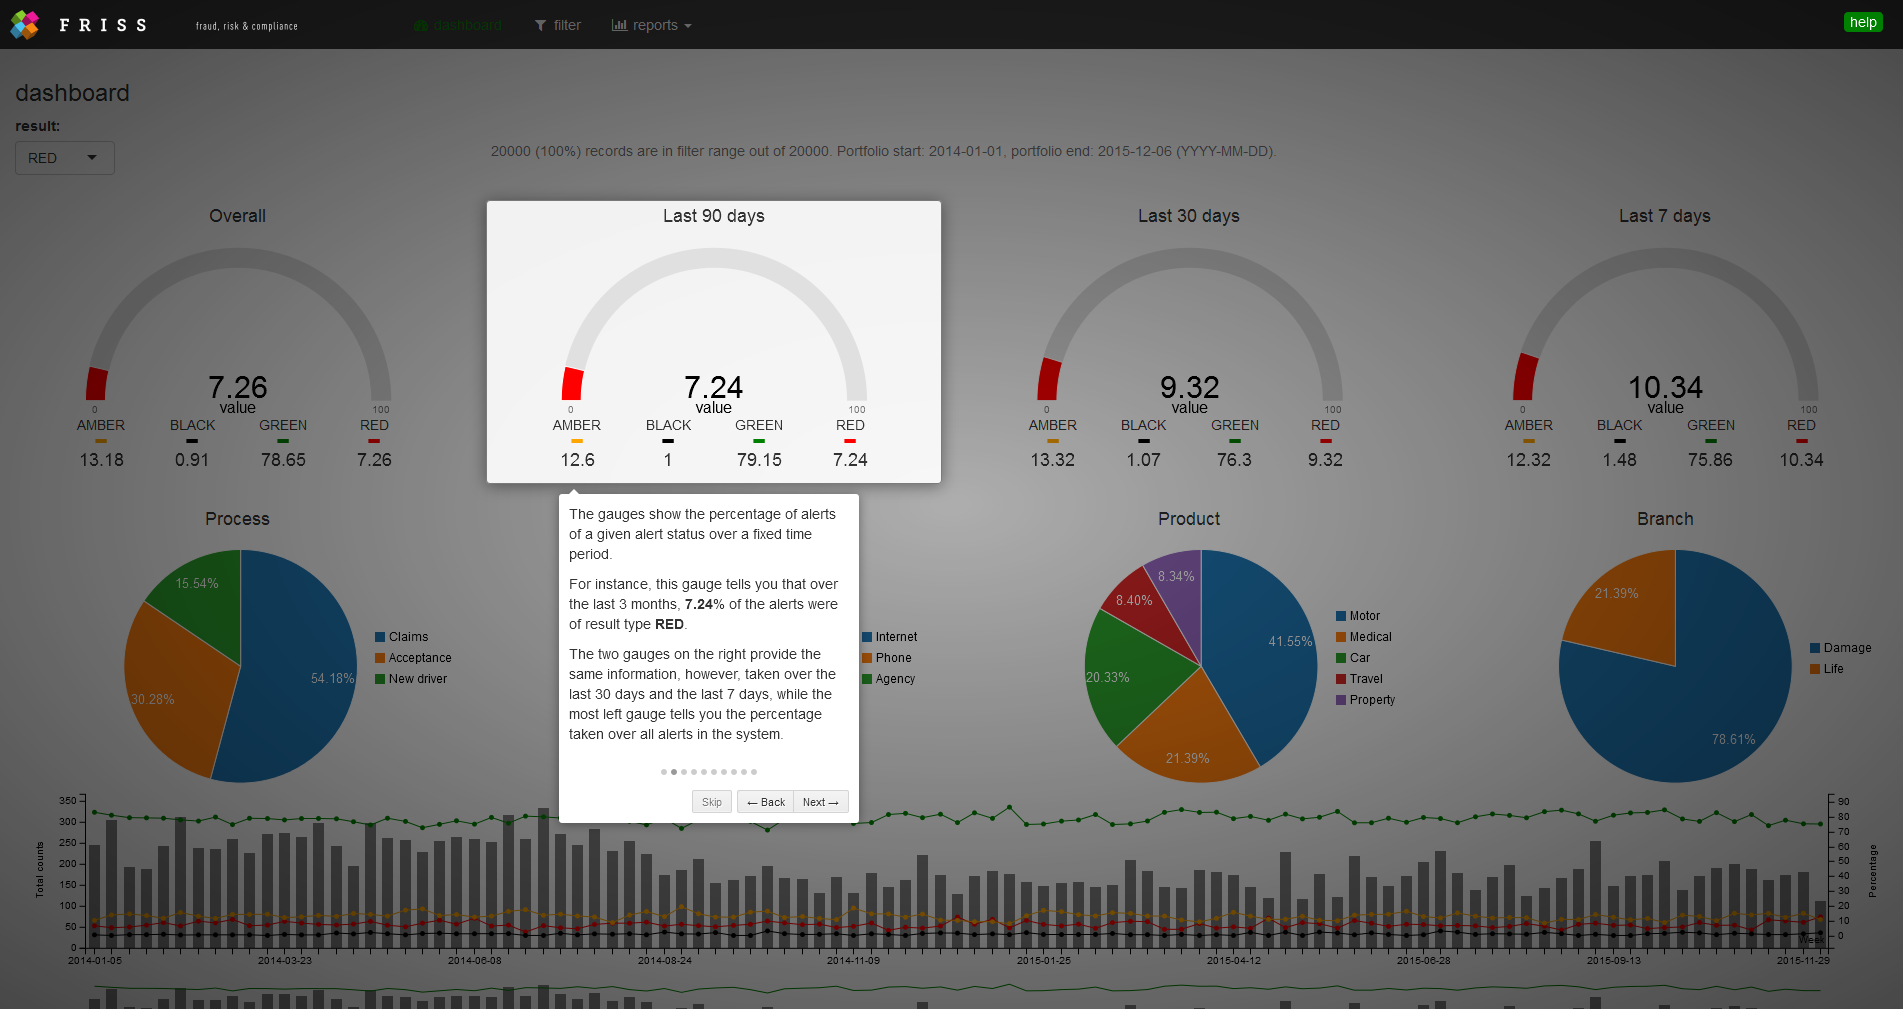This screenshot has height=1009, width=1903.
Task: Open the result RED dropdown
Action: pos(64,158)
